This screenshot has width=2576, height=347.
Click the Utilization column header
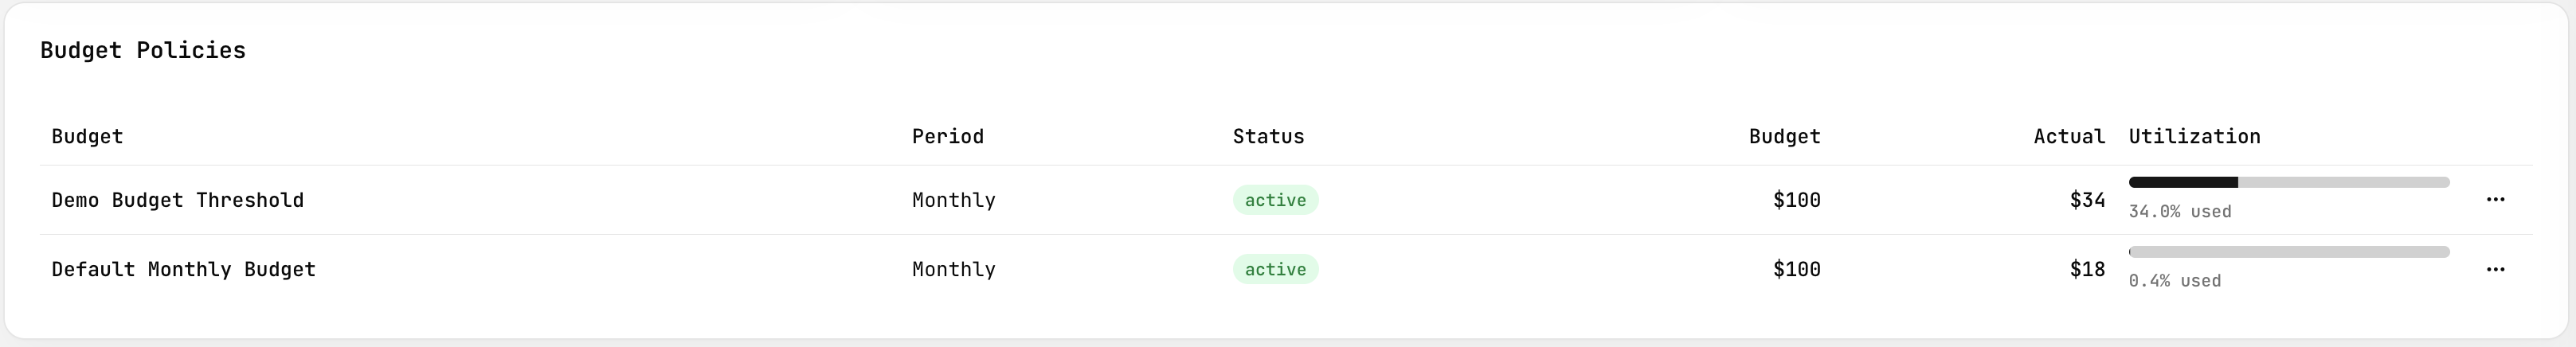(x=2193, y=136)
